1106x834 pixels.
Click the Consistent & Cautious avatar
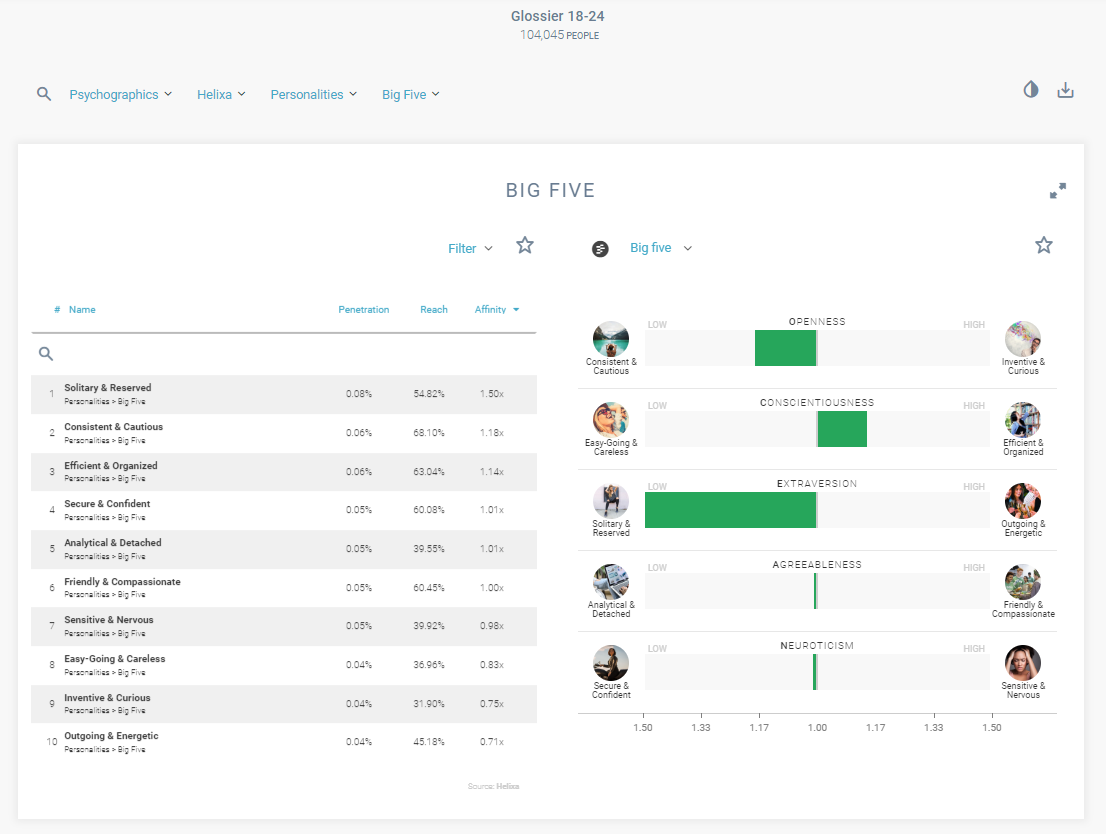click(x=611, y=339)
